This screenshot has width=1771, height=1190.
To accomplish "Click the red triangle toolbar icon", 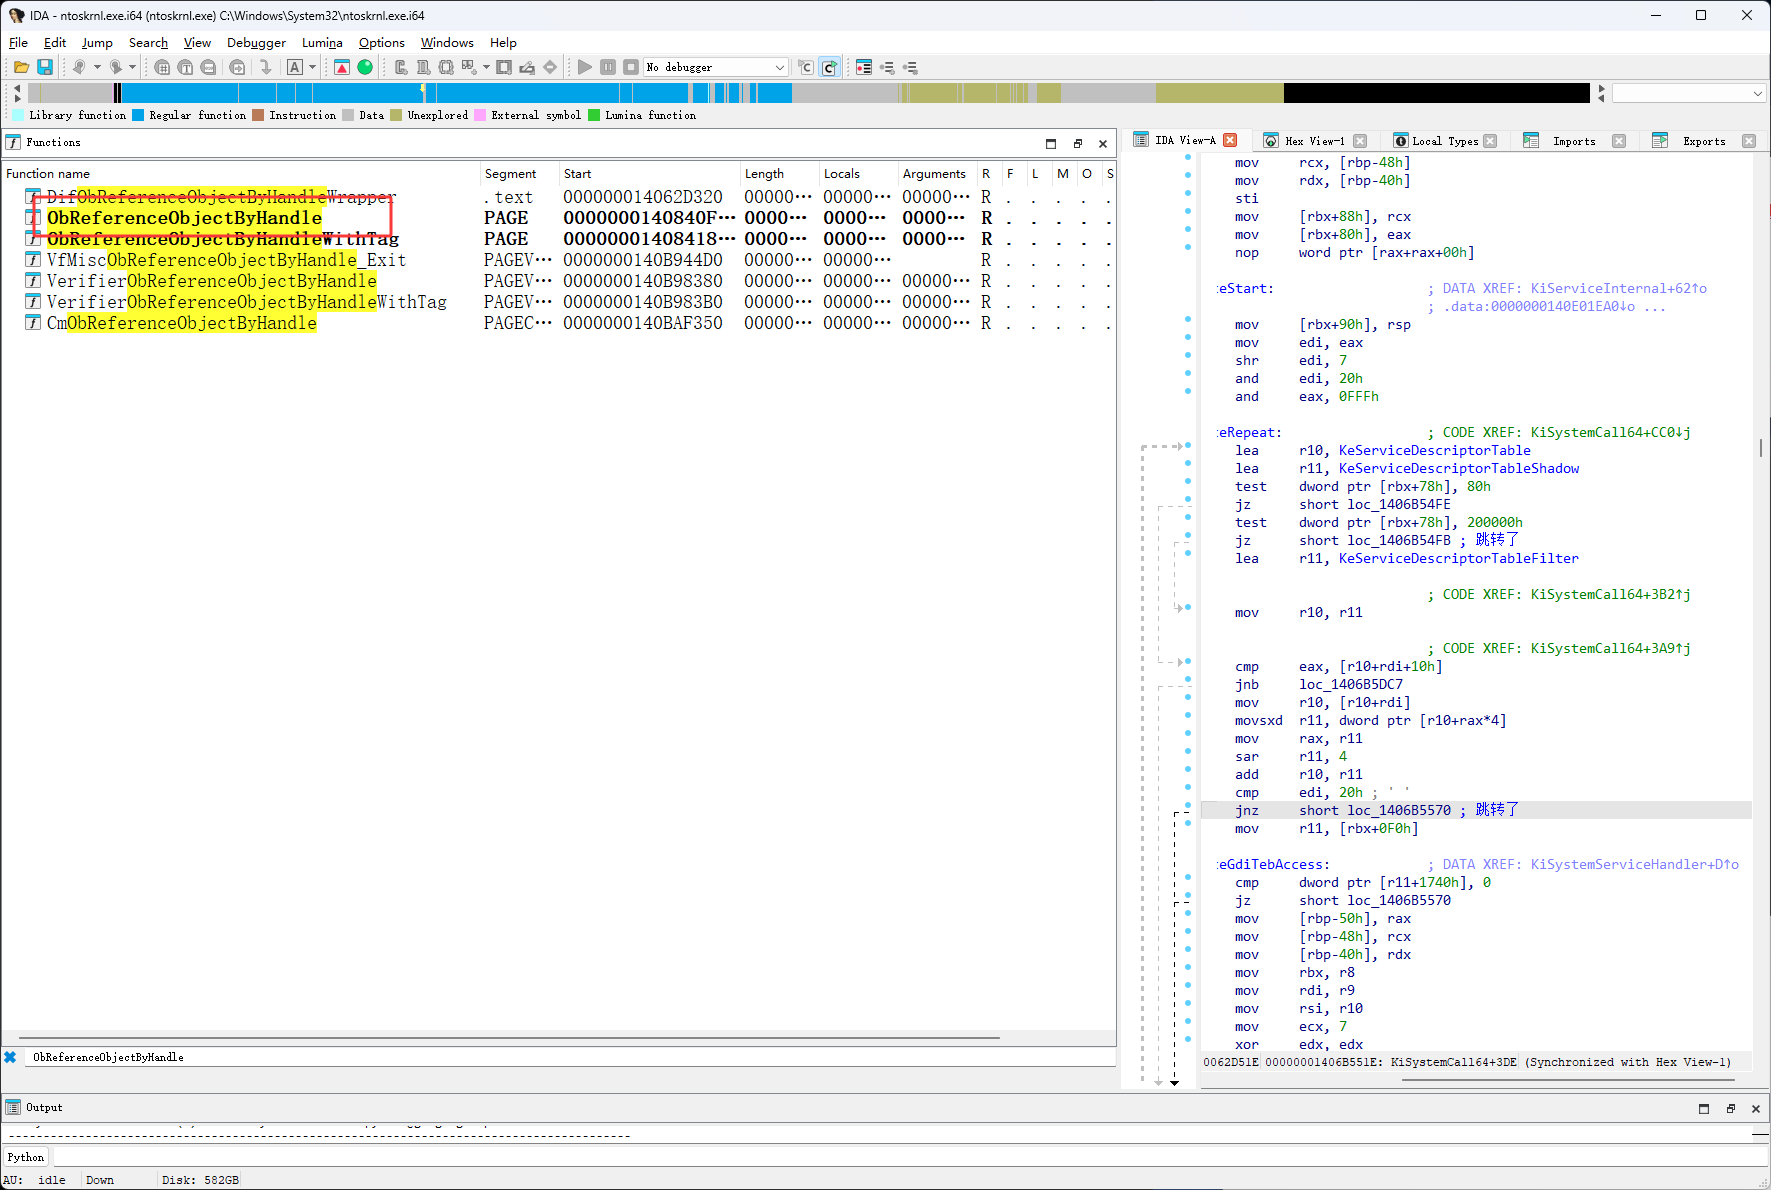I will (x=342, y=67).
